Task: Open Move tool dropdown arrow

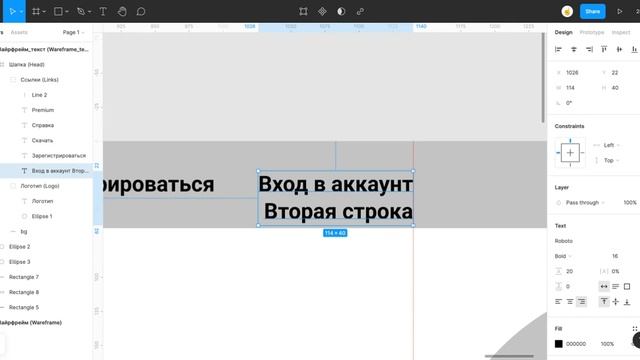Action: pyautogui.click(x=21, y=12)
